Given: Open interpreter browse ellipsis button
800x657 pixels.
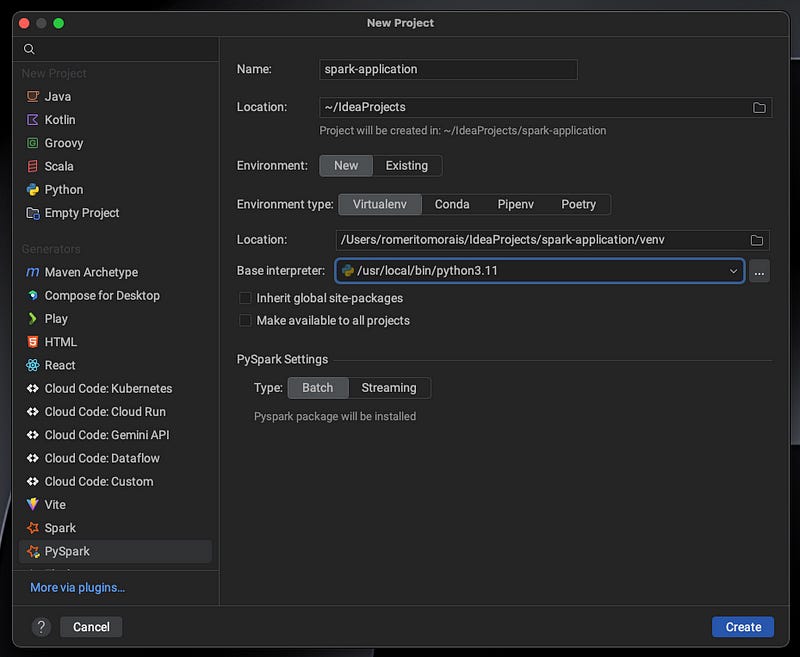Looking at the screenshot, I should [759, 271].
